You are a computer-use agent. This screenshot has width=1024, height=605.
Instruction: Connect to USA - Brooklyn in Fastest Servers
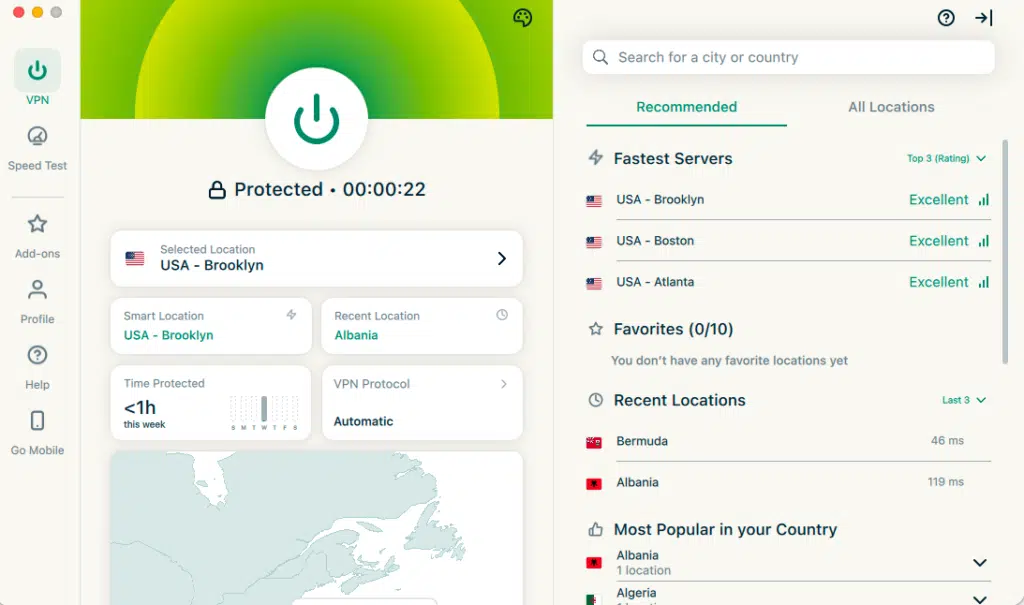click(788, 200)
